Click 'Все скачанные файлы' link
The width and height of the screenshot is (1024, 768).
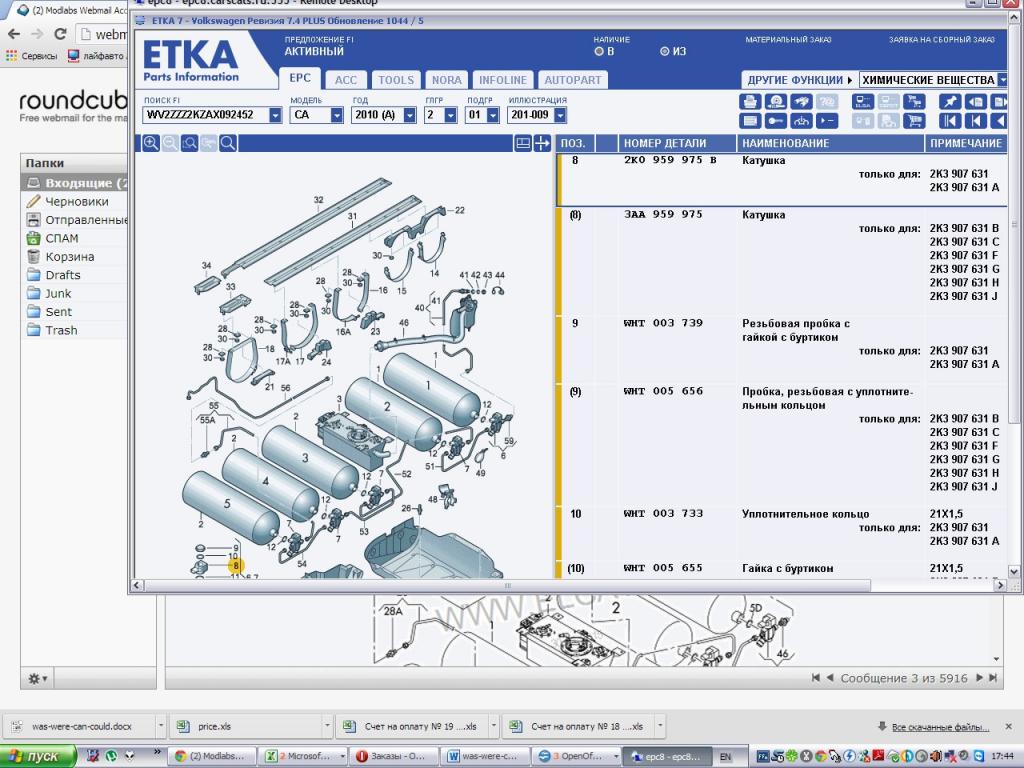coord(940,727)
